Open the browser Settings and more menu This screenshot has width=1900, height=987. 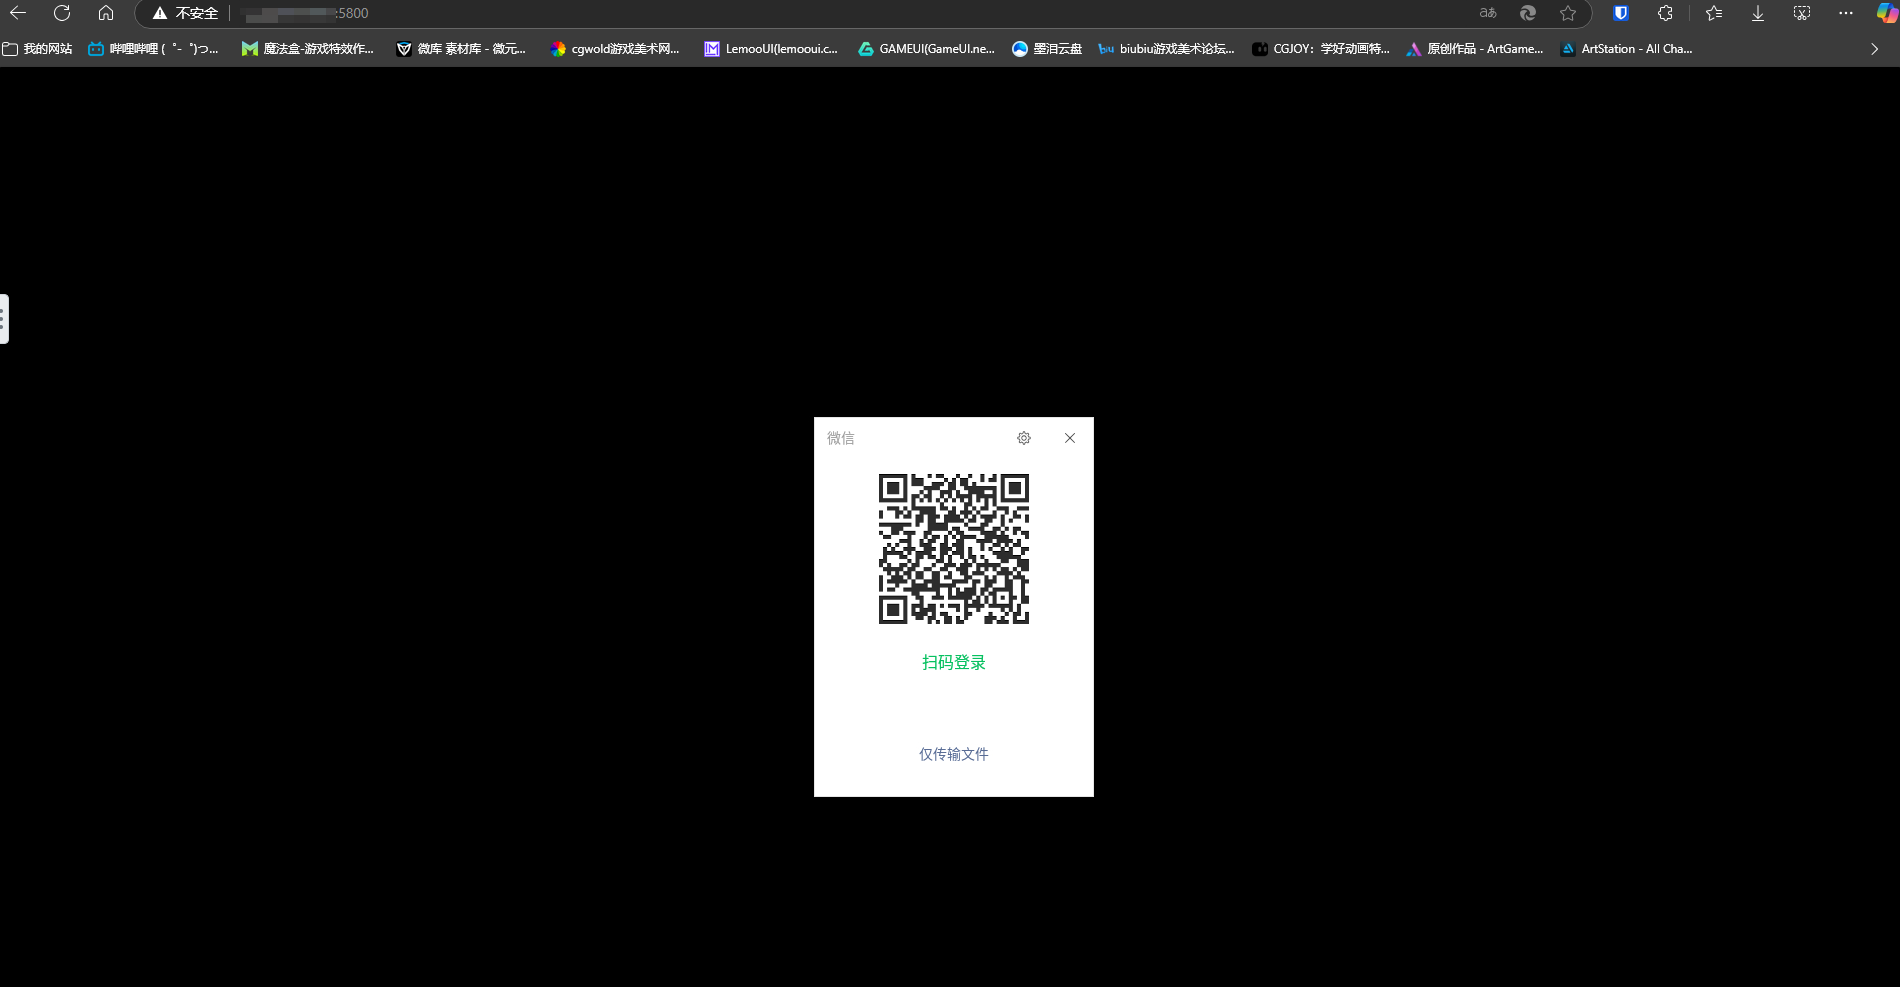click(x=1846, y=13)
